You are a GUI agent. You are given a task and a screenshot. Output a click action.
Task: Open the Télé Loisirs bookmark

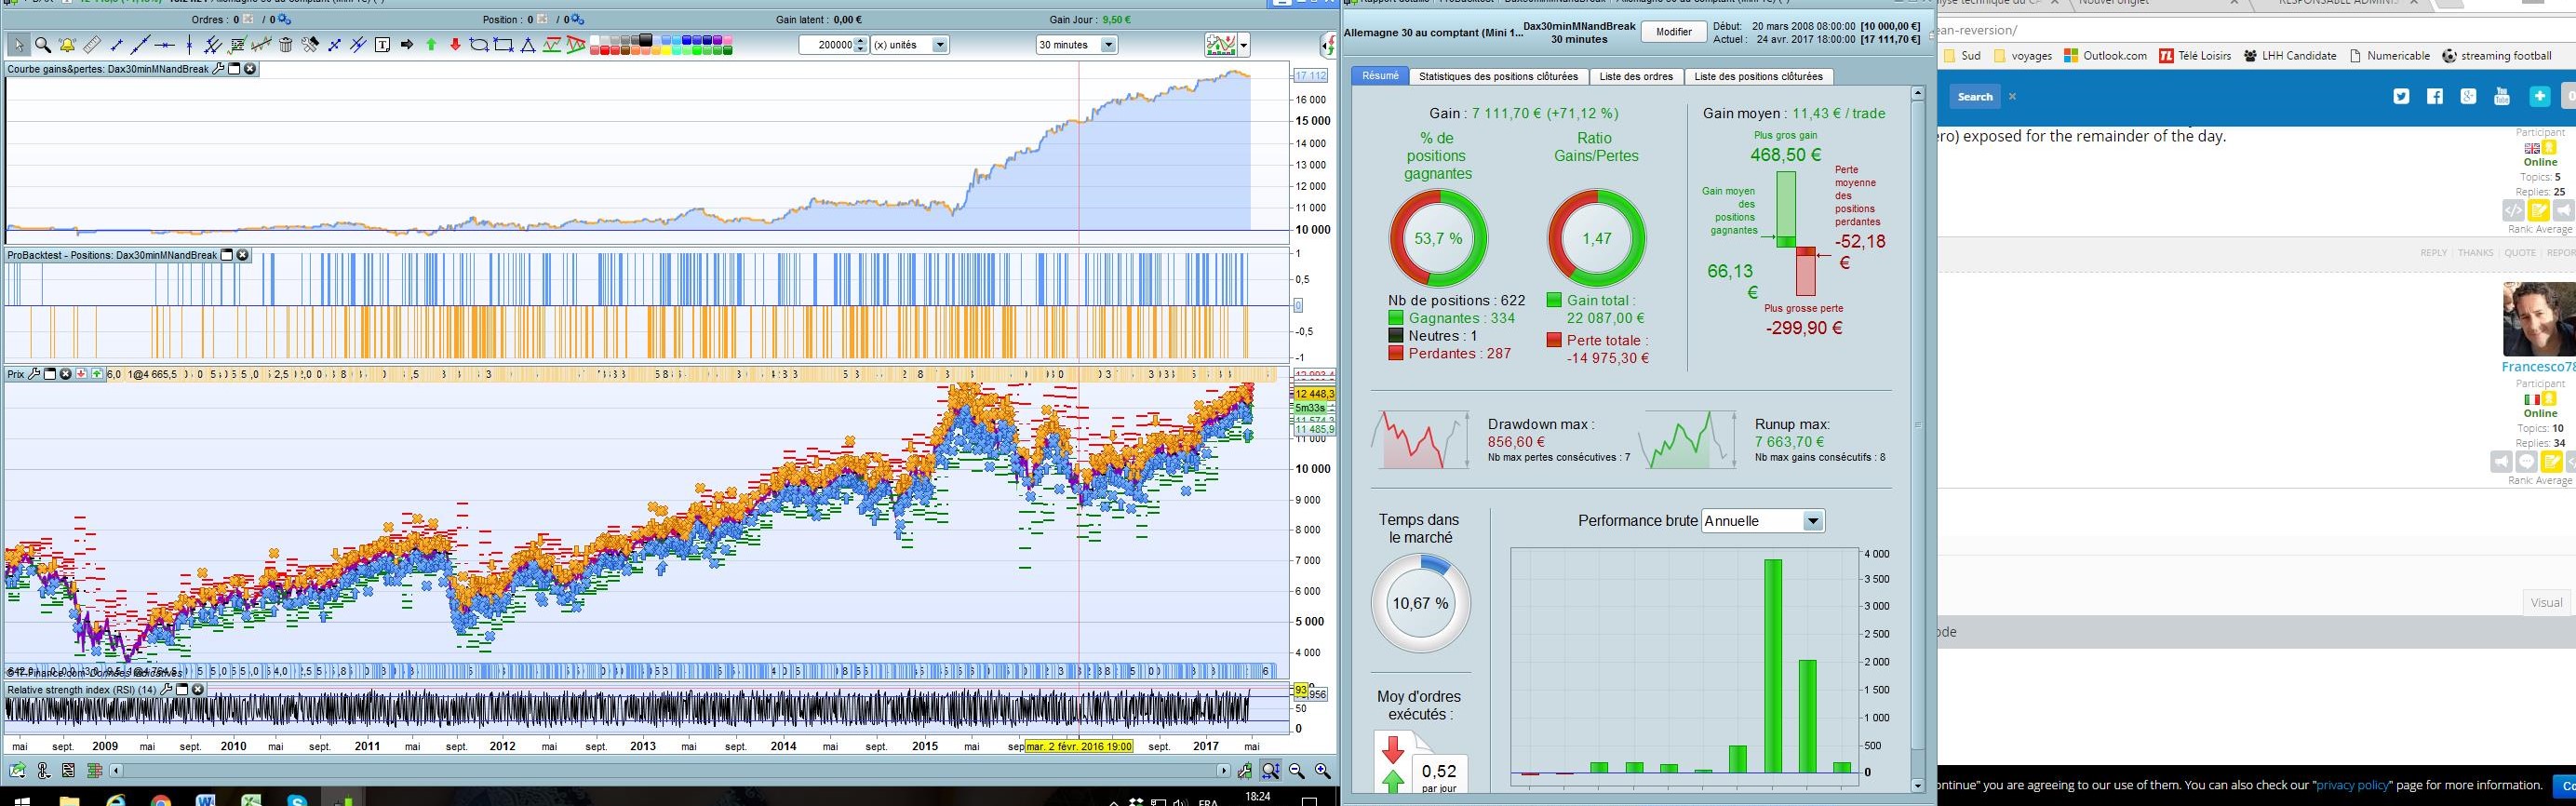click(x=2195, y=56)
